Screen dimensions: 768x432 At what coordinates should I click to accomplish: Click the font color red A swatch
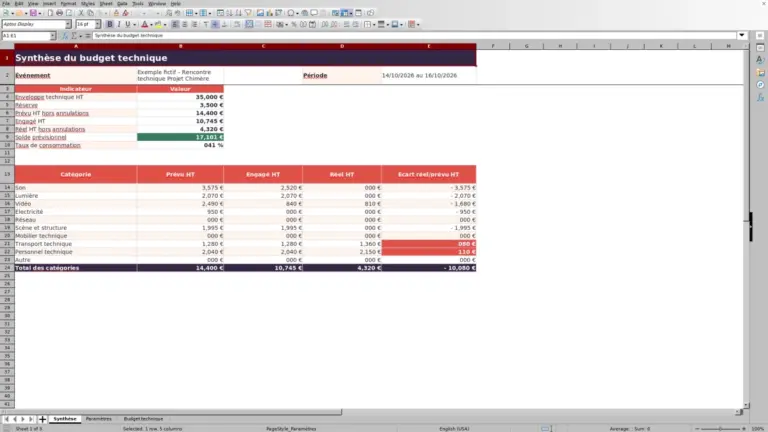(144, 24)
